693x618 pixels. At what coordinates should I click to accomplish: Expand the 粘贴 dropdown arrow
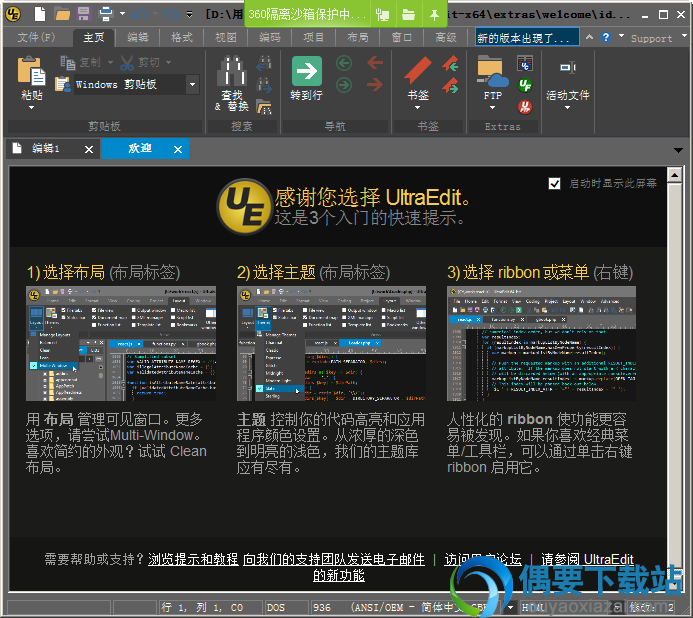click(x=31, y=107)
